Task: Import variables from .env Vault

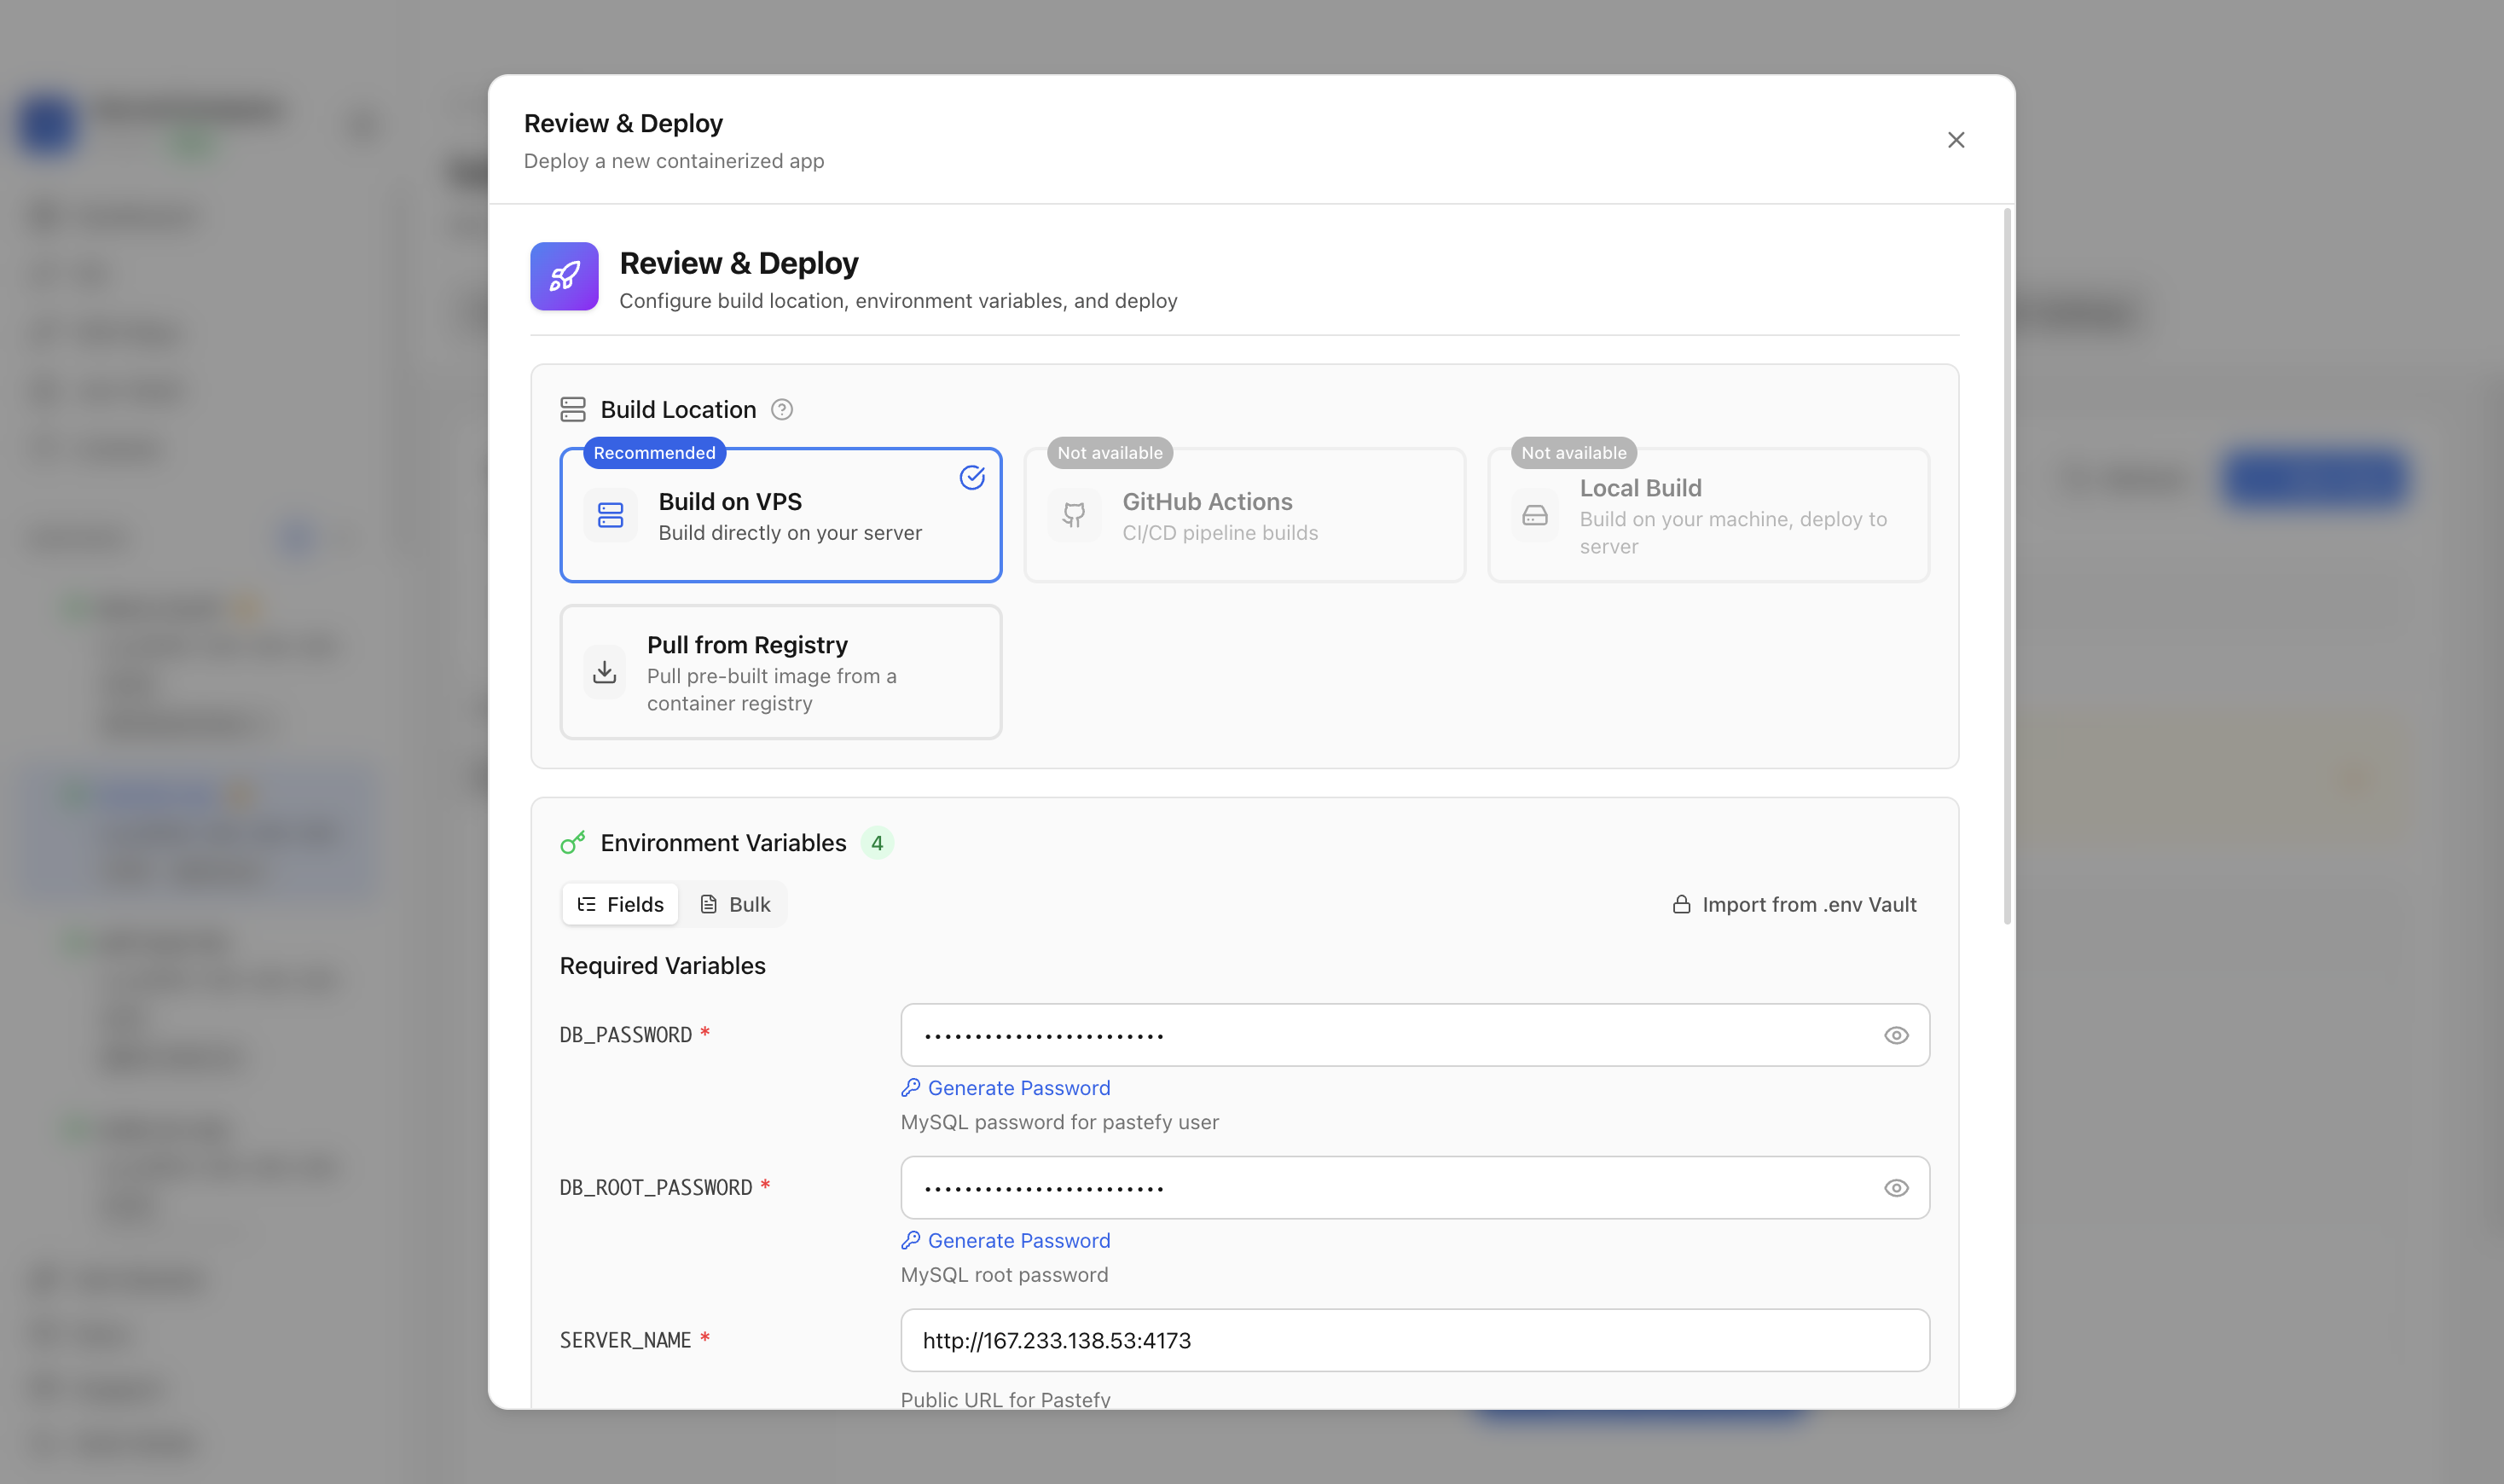Action: point(1794,904)
